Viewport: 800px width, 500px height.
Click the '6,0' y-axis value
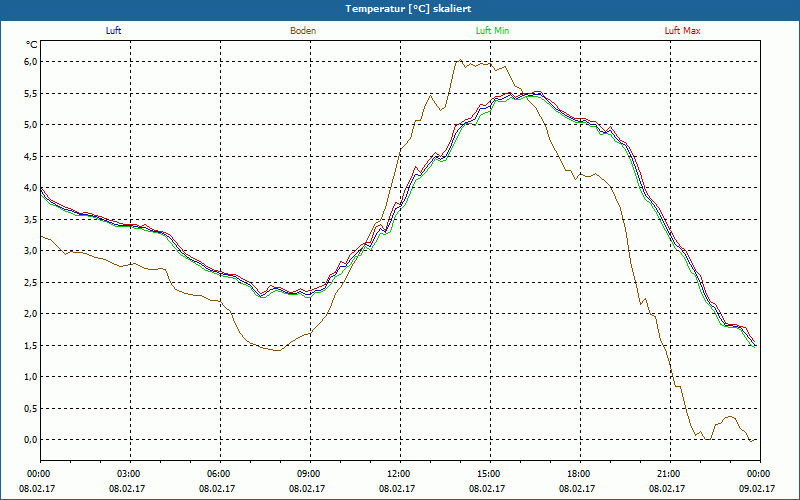pos(32,62)
